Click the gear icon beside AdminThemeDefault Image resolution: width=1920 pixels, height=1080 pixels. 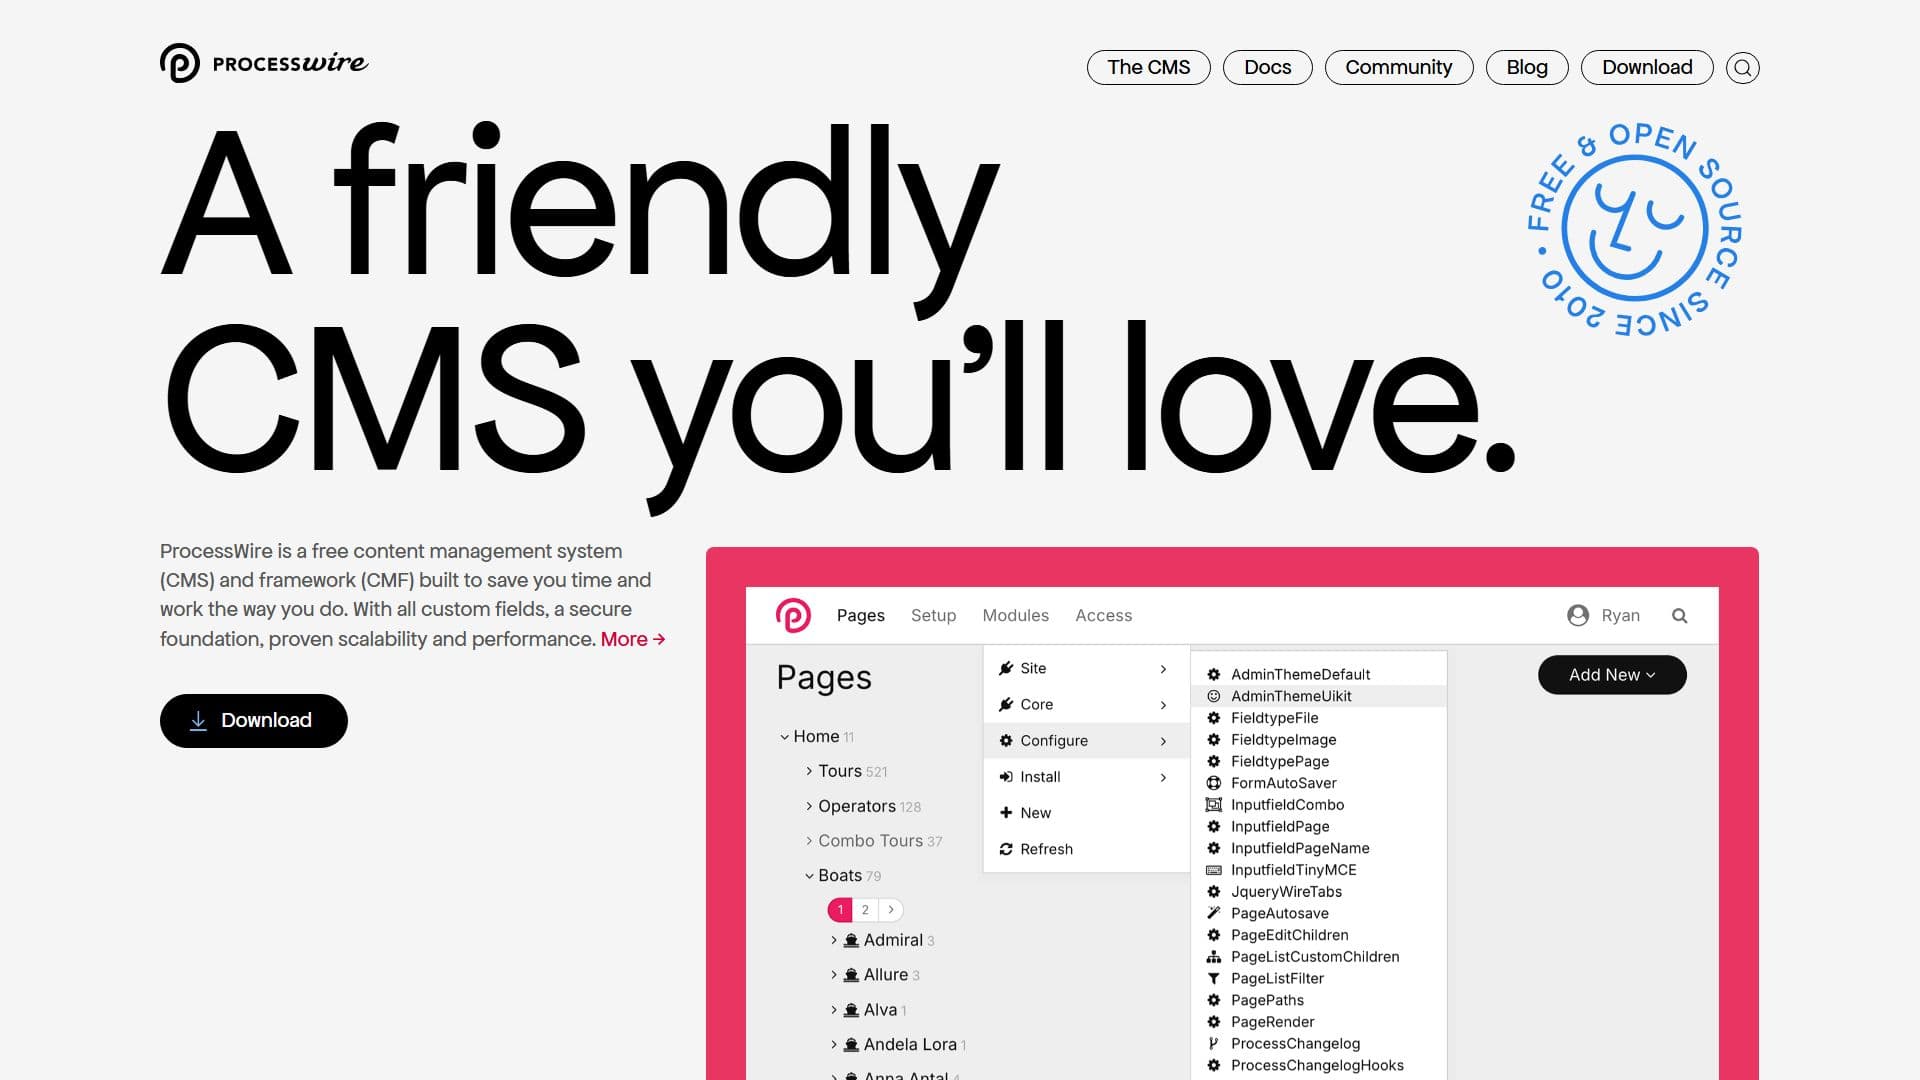click(x=1214, y=674)
